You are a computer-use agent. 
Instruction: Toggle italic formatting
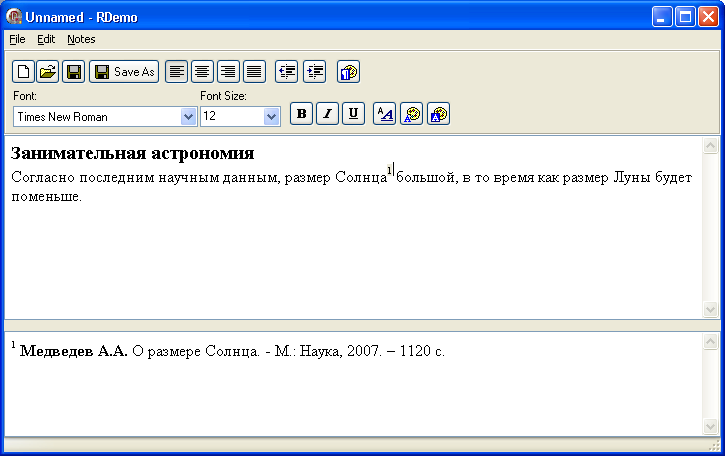pos(327,114)
